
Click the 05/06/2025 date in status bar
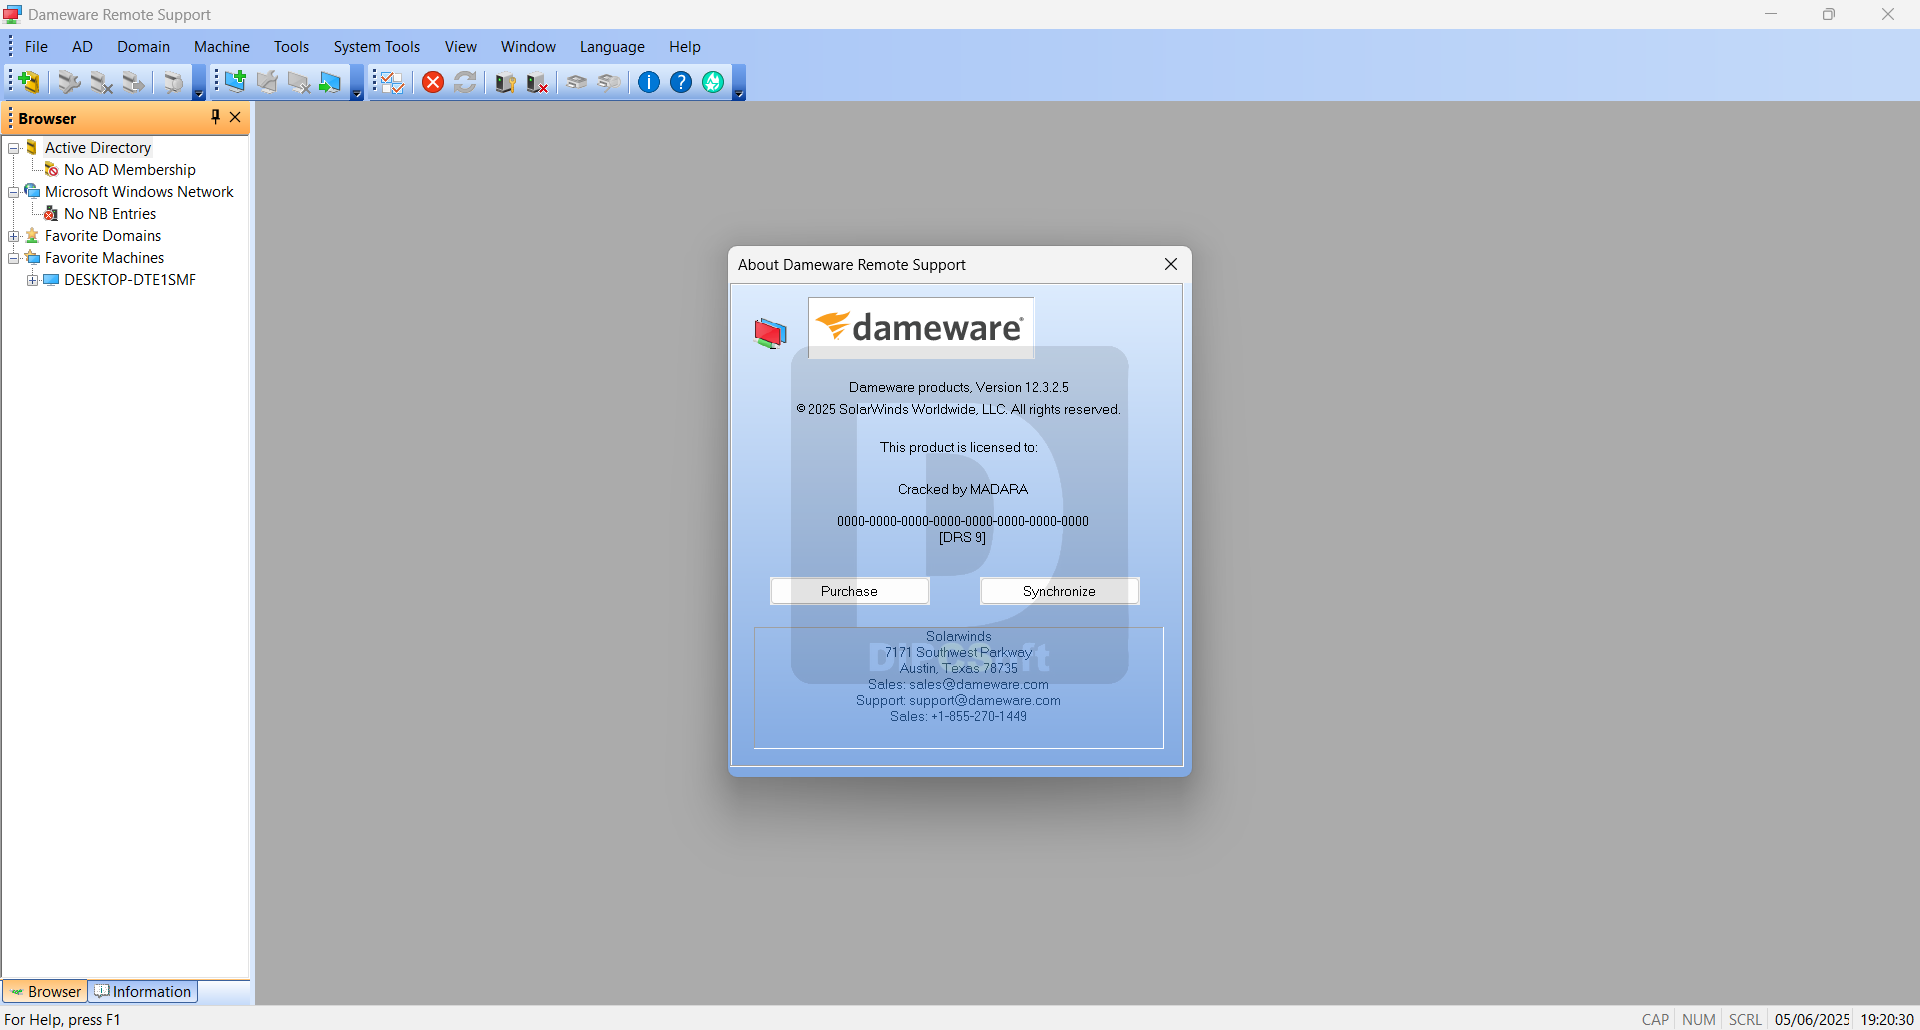(x=1812, y=1019)
